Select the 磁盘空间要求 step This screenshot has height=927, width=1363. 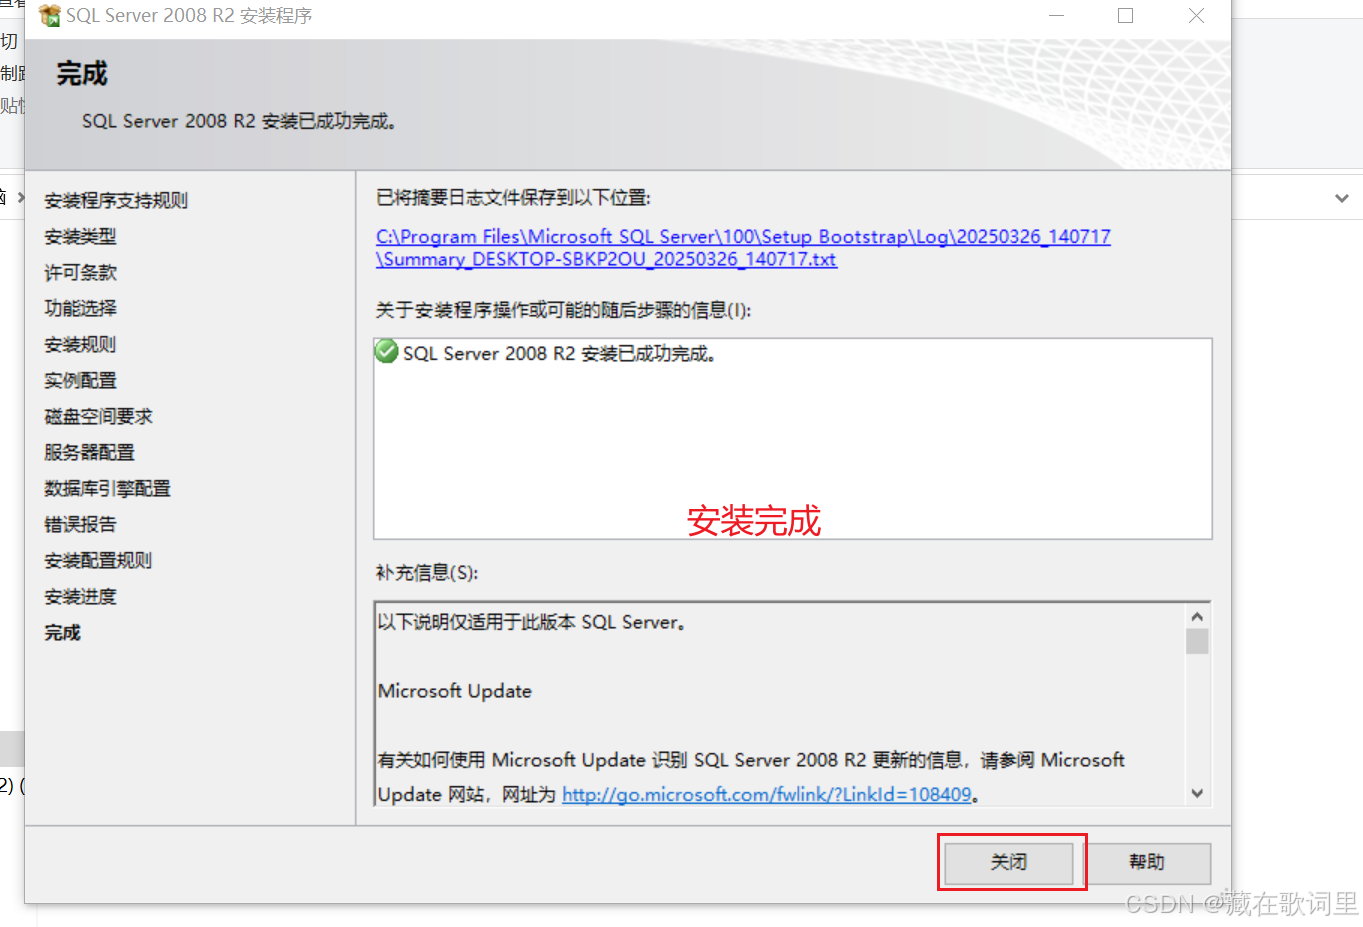98,416
